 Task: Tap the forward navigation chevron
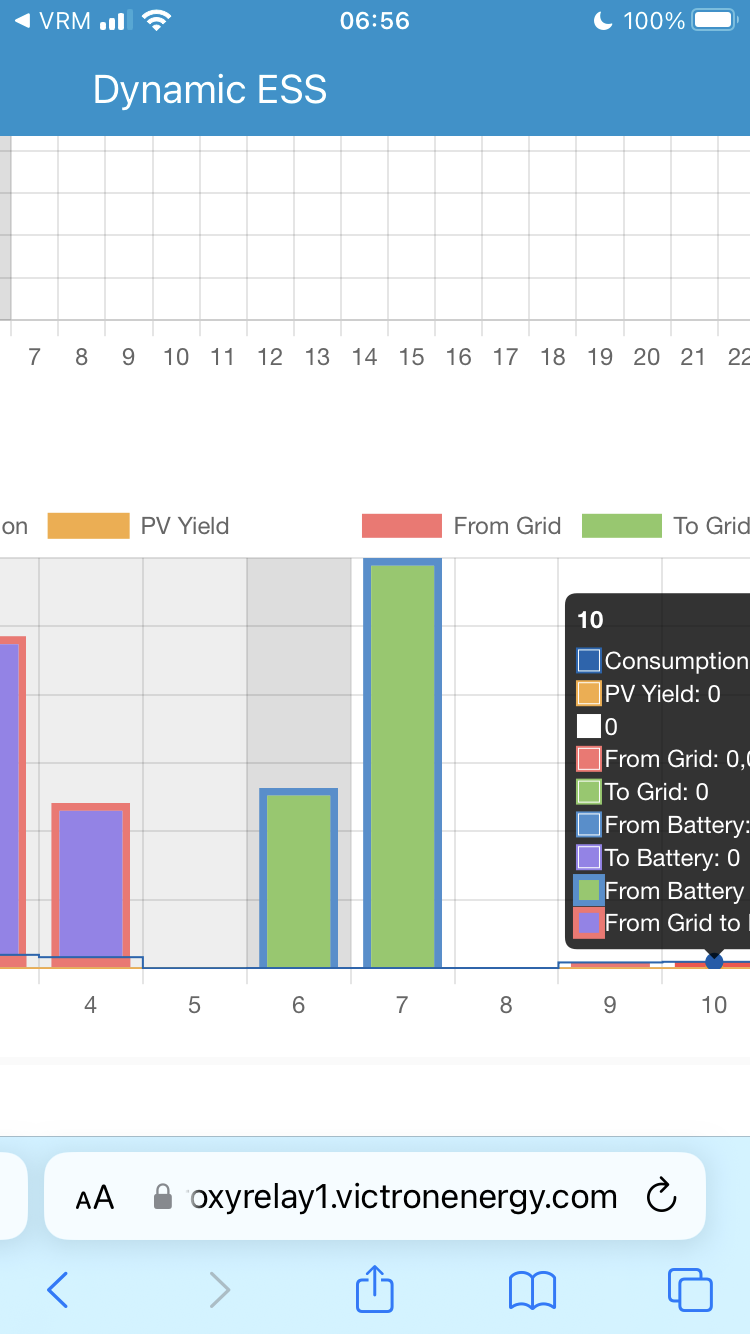(x=220, y=1290)
